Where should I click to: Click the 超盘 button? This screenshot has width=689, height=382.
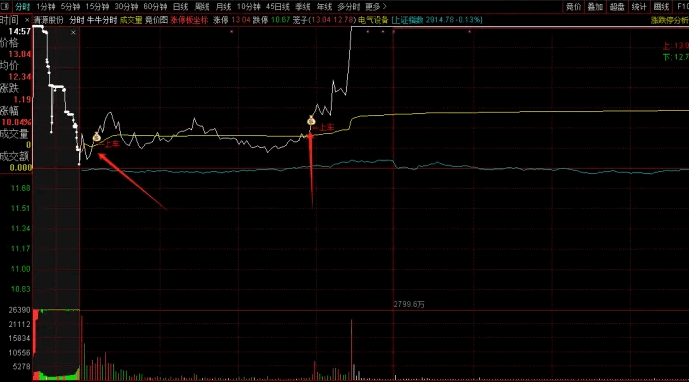pyautogui.click(x=617, y=7)
